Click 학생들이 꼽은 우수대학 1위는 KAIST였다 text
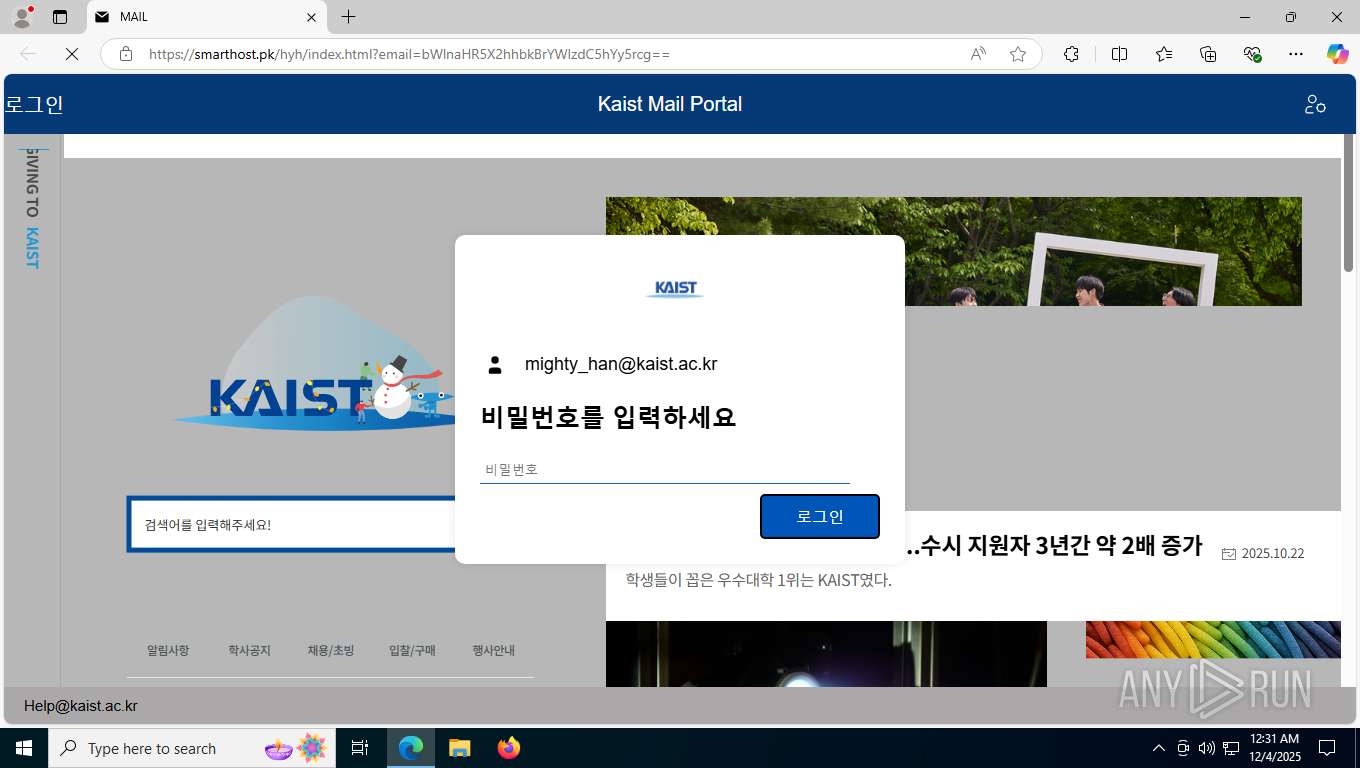 click(x=758, y=580)
